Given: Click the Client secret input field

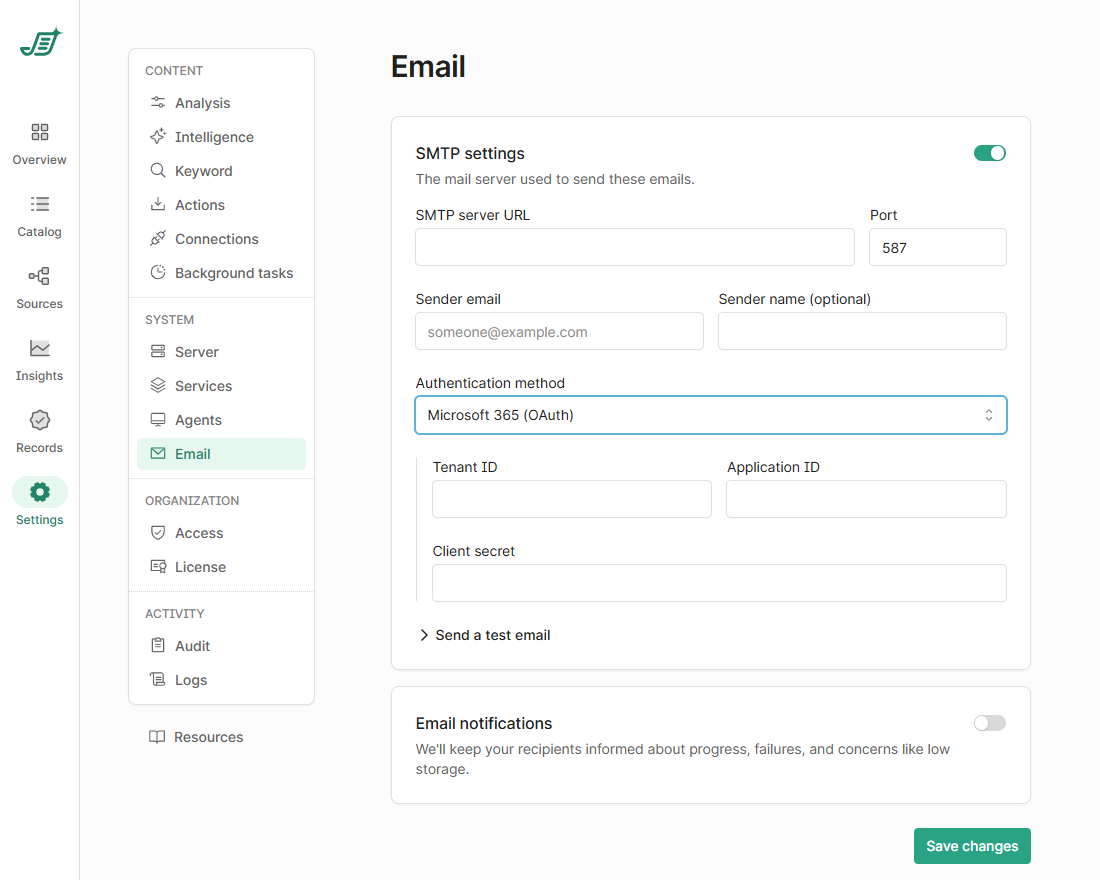Looking at the screenshot, I should tap(719, 583).
